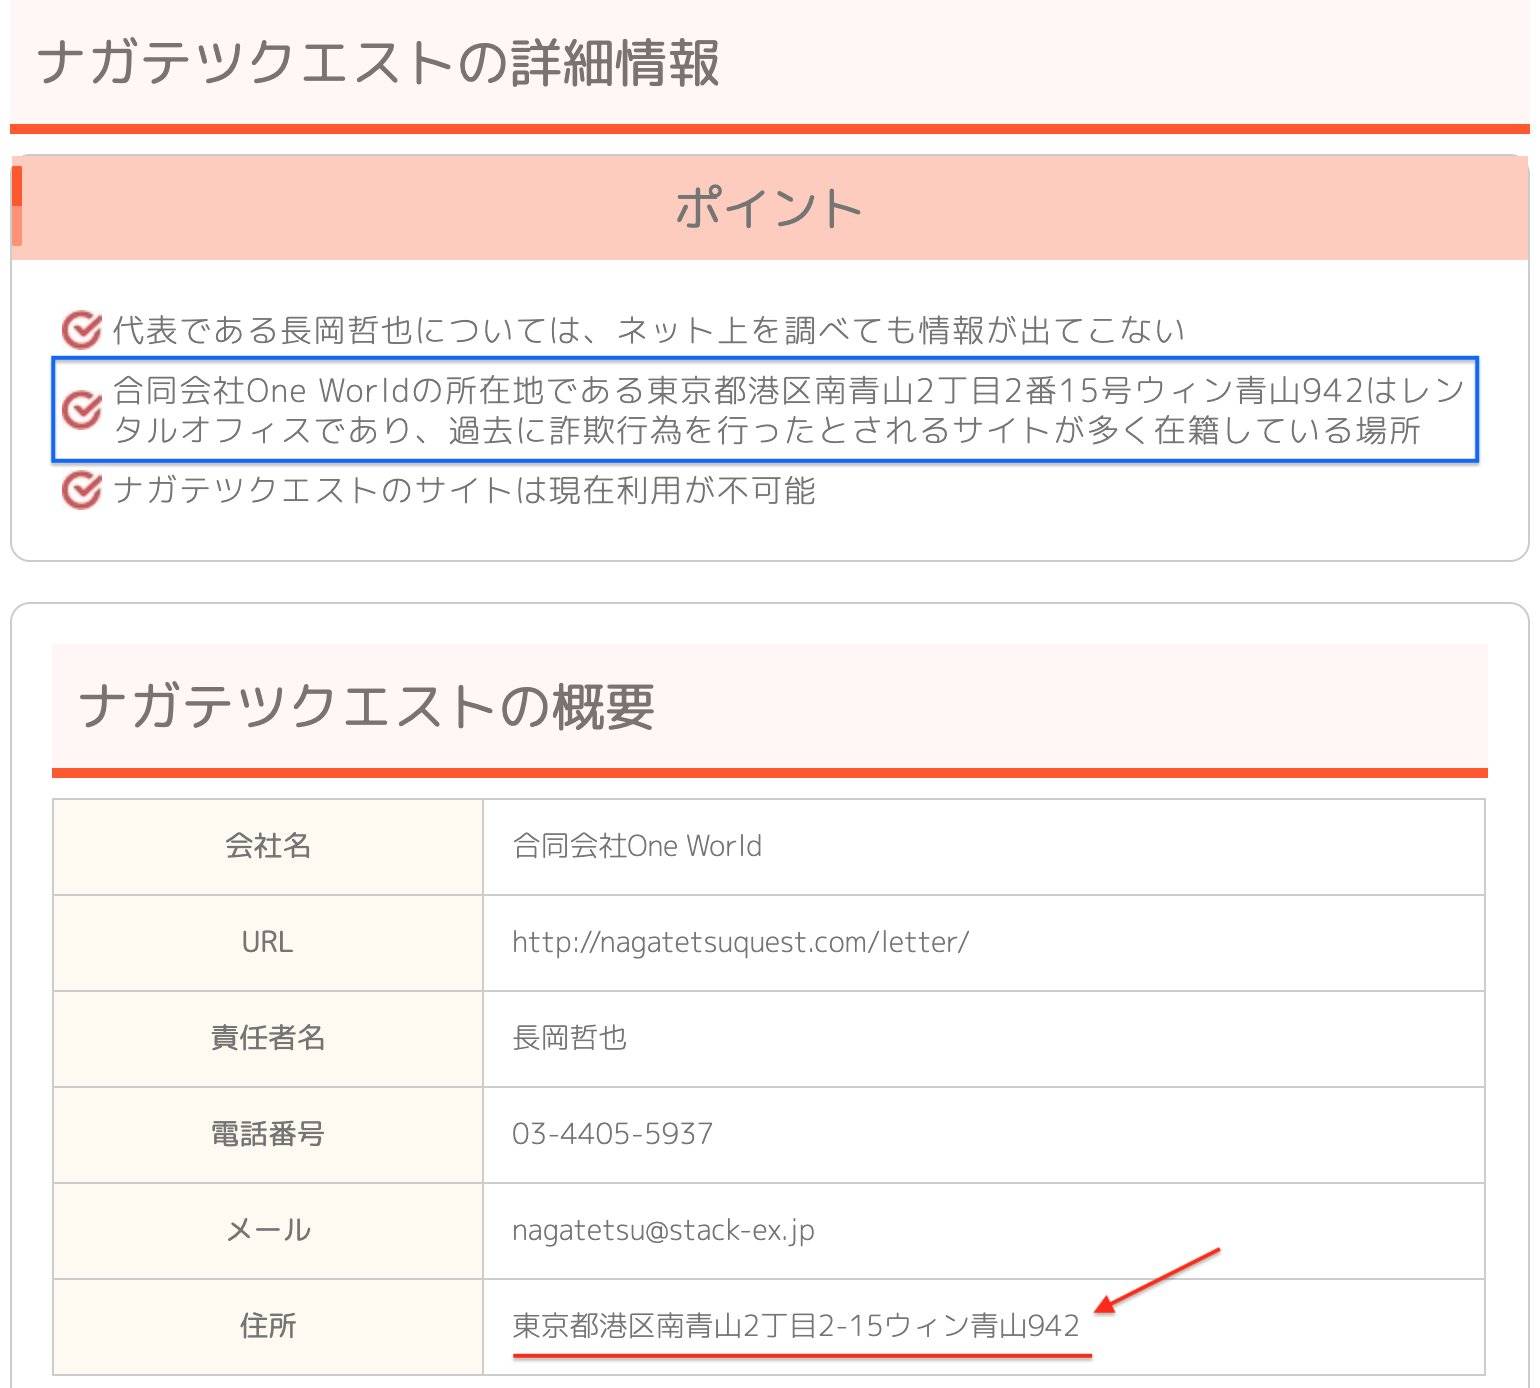Click the email nagatetsu@stack-ex.jp
This screenshot has height=1388, width=1540.
click(x=663, y=1230)
